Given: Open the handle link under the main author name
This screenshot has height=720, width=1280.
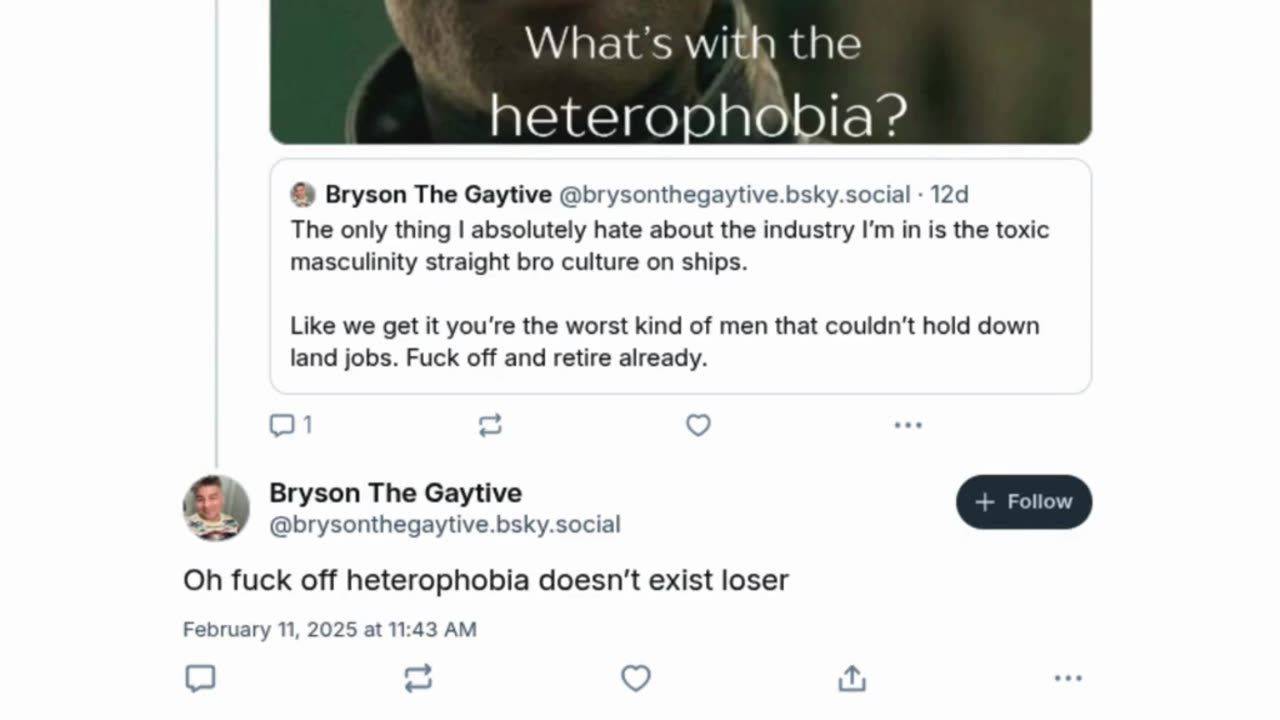Looking at the screenshot, I should pos(445,525).
